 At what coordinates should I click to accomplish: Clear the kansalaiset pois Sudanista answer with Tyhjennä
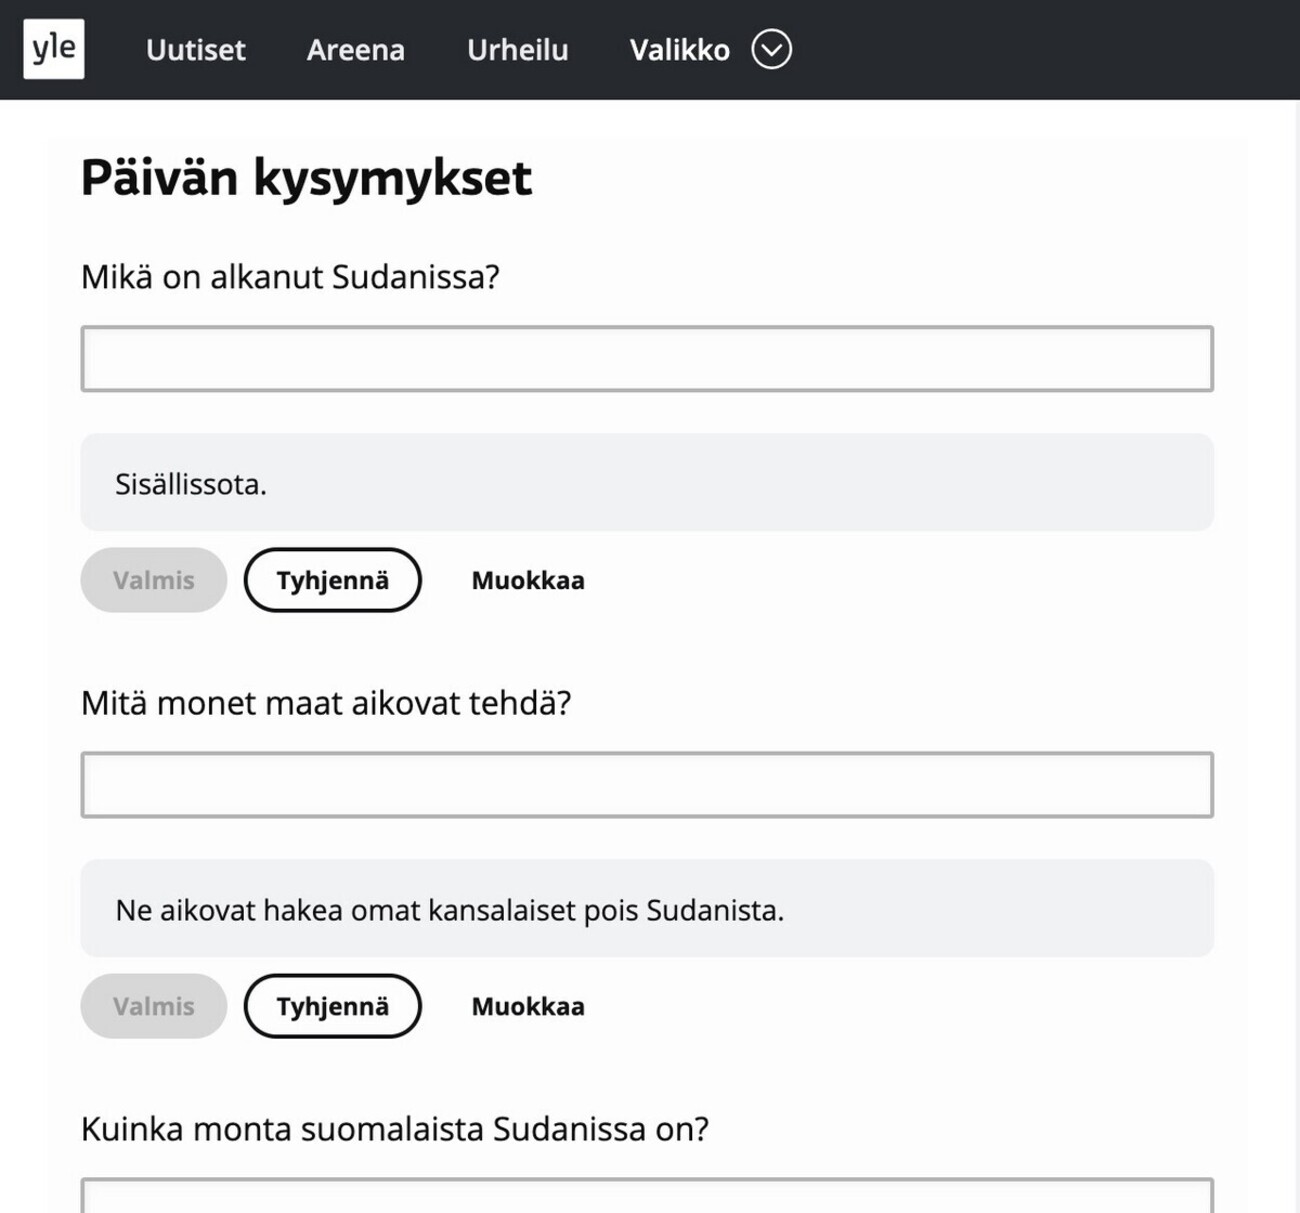click(x=333, y=1006)
